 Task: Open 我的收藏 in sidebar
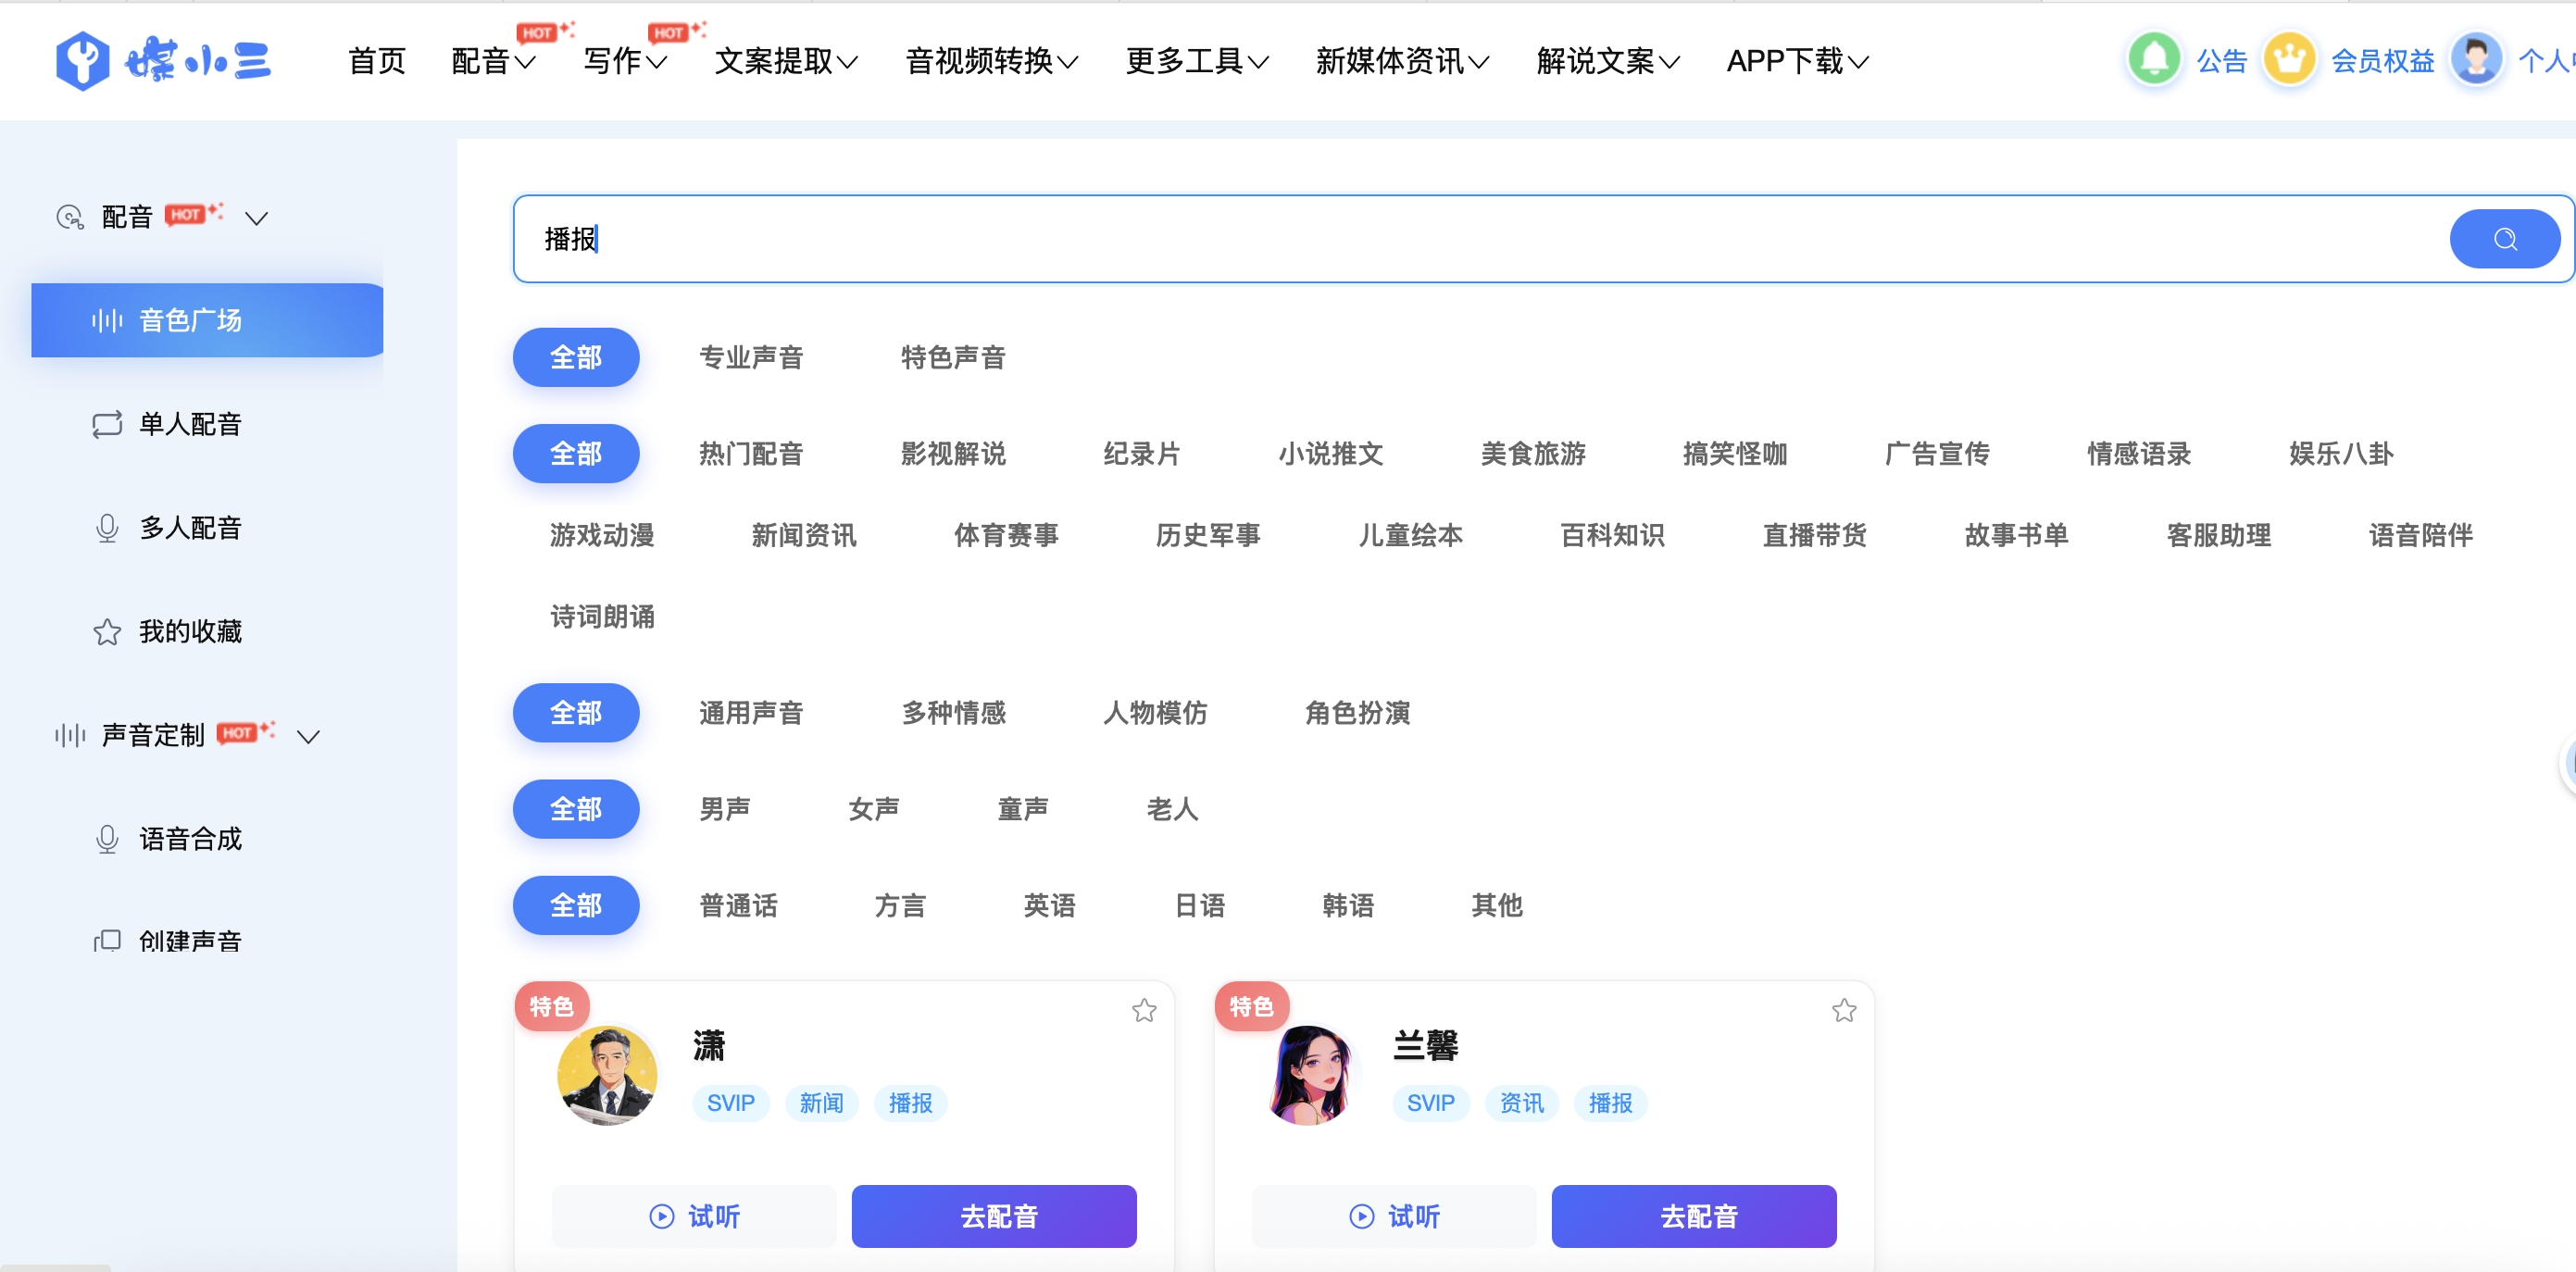190,631
